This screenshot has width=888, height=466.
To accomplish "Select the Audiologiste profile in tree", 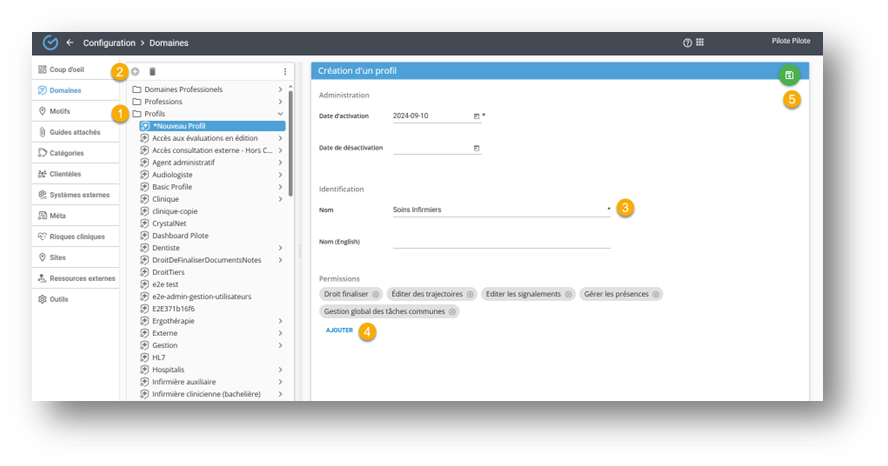I will [x=174, y=174].
